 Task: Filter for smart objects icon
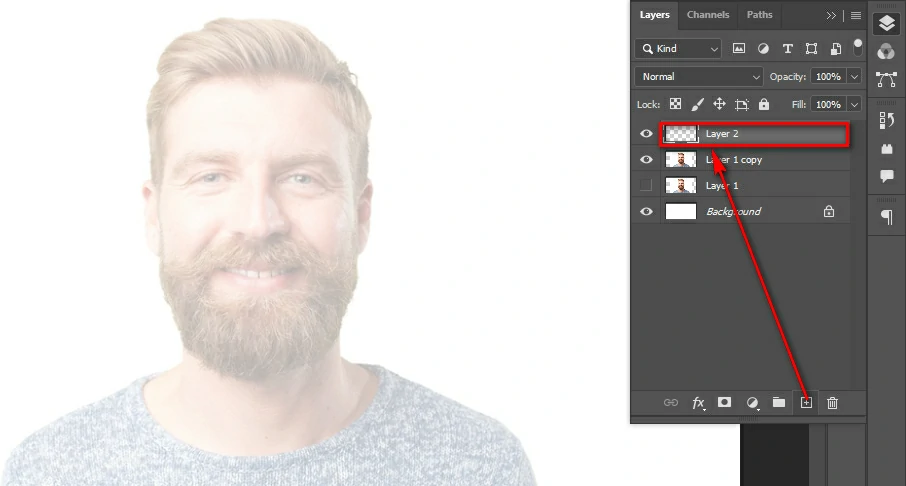pyautogui.click(x=836, y=49)
